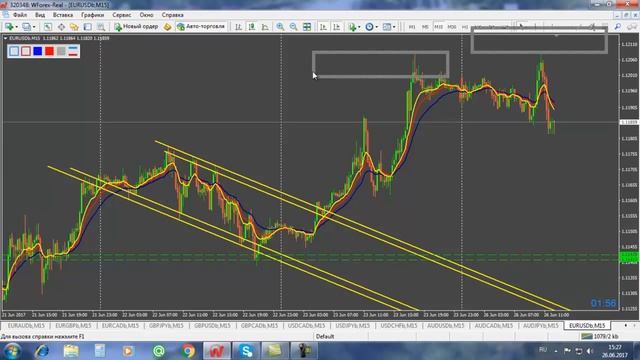Tile chart windows with grid icon

(x=307, y=27)
